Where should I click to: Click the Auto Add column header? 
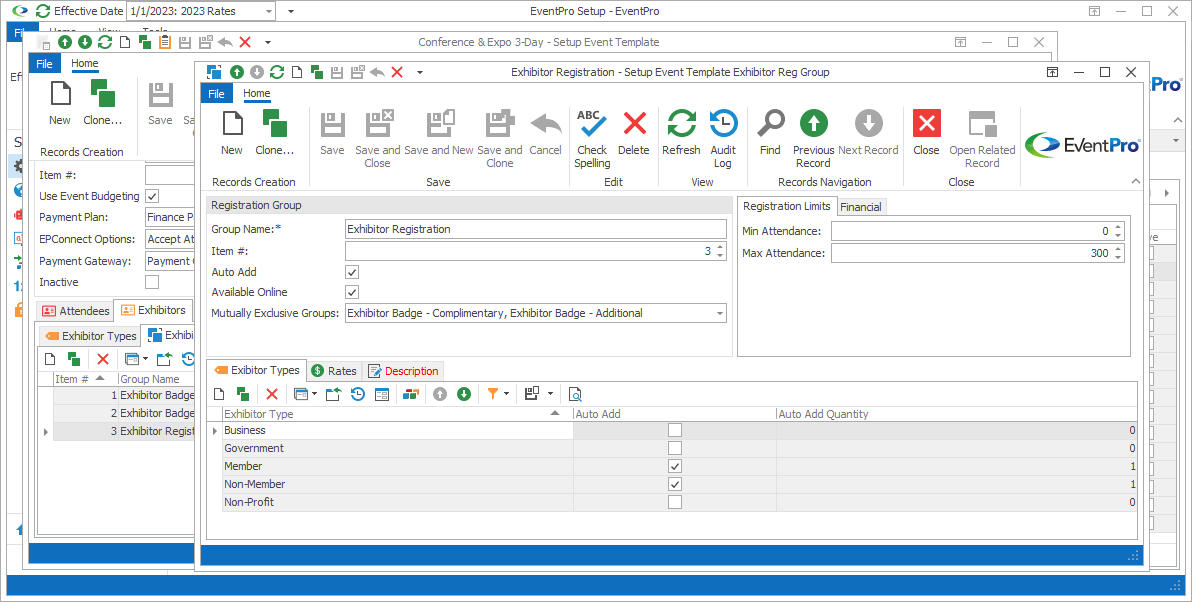[x=674, y=414]
